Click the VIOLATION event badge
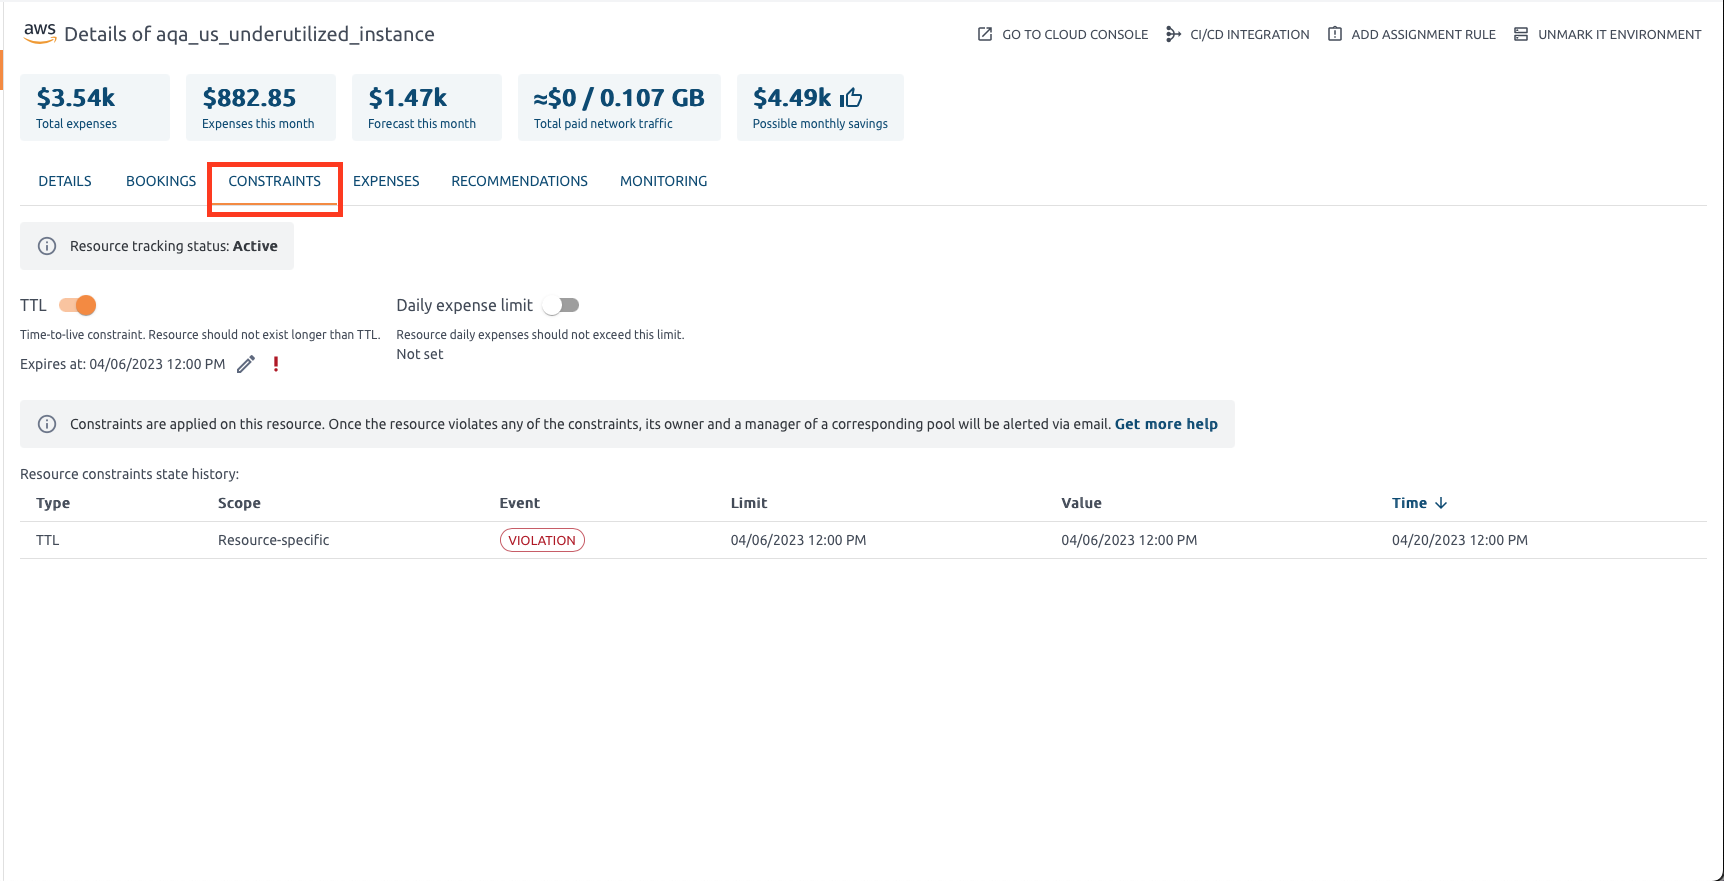Screen dimensions: 1724x881 [x=542, y=540]
